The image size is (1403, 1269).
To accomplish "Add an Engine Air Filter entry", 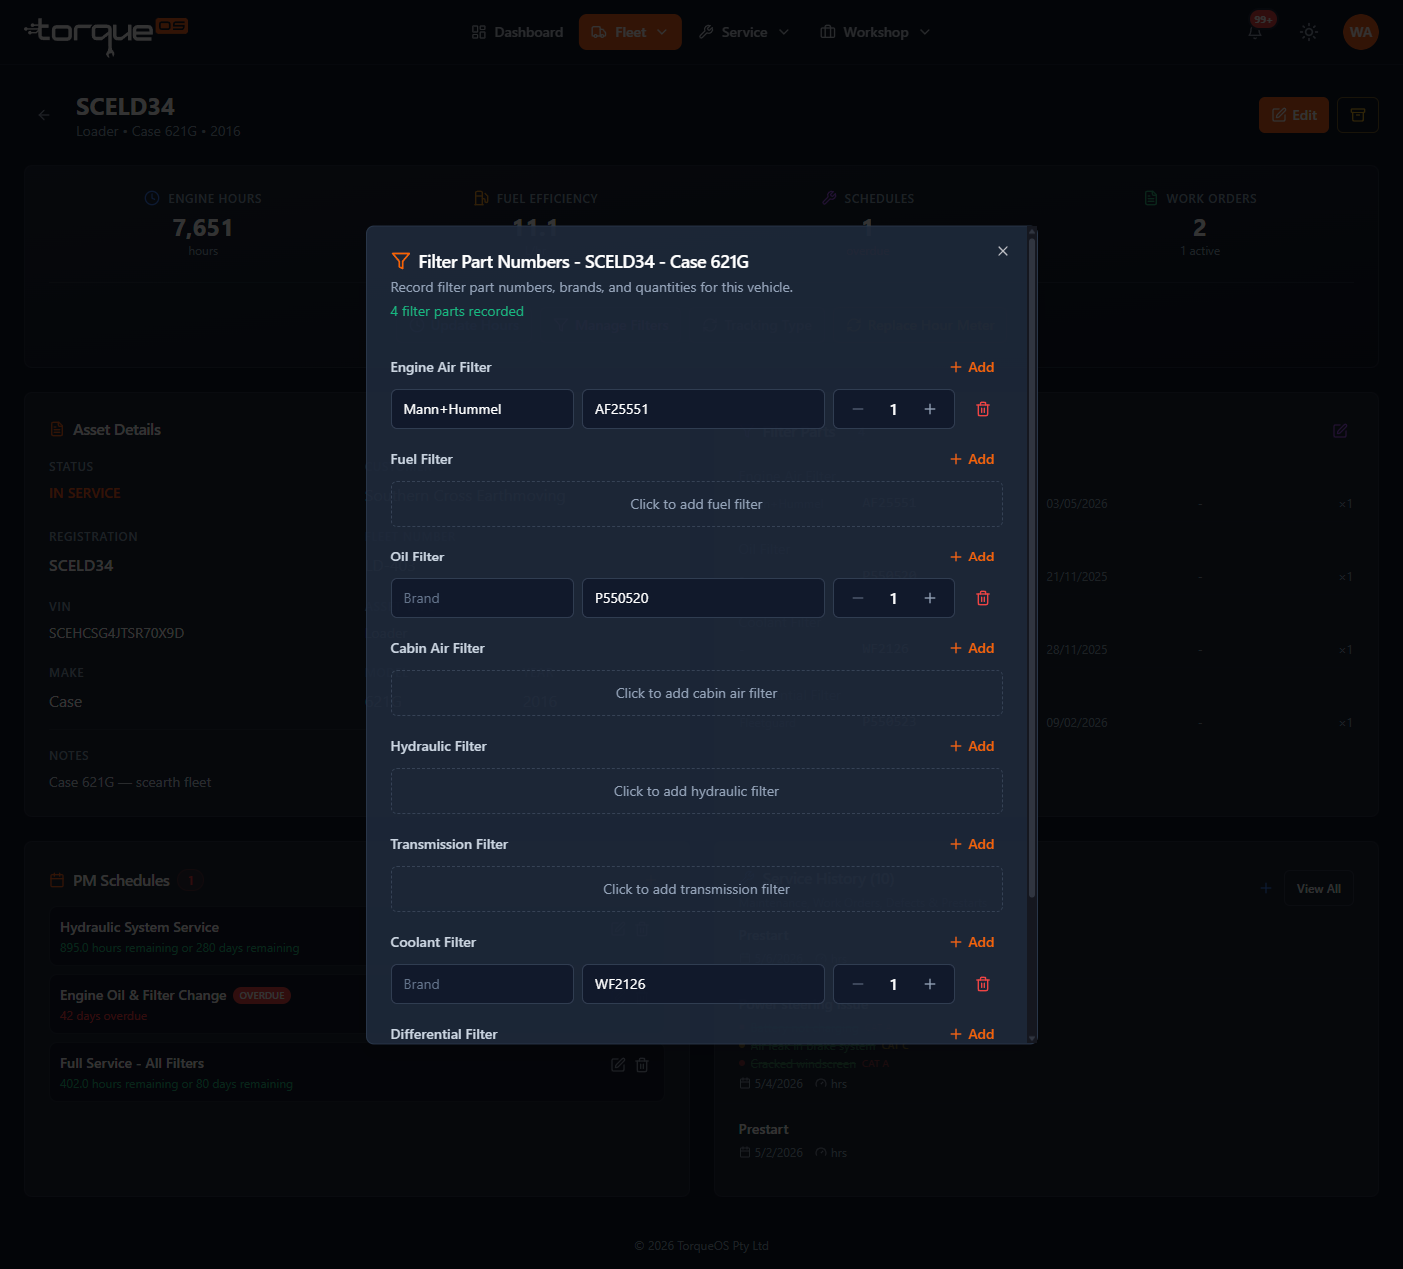I will tap(972, 367).
